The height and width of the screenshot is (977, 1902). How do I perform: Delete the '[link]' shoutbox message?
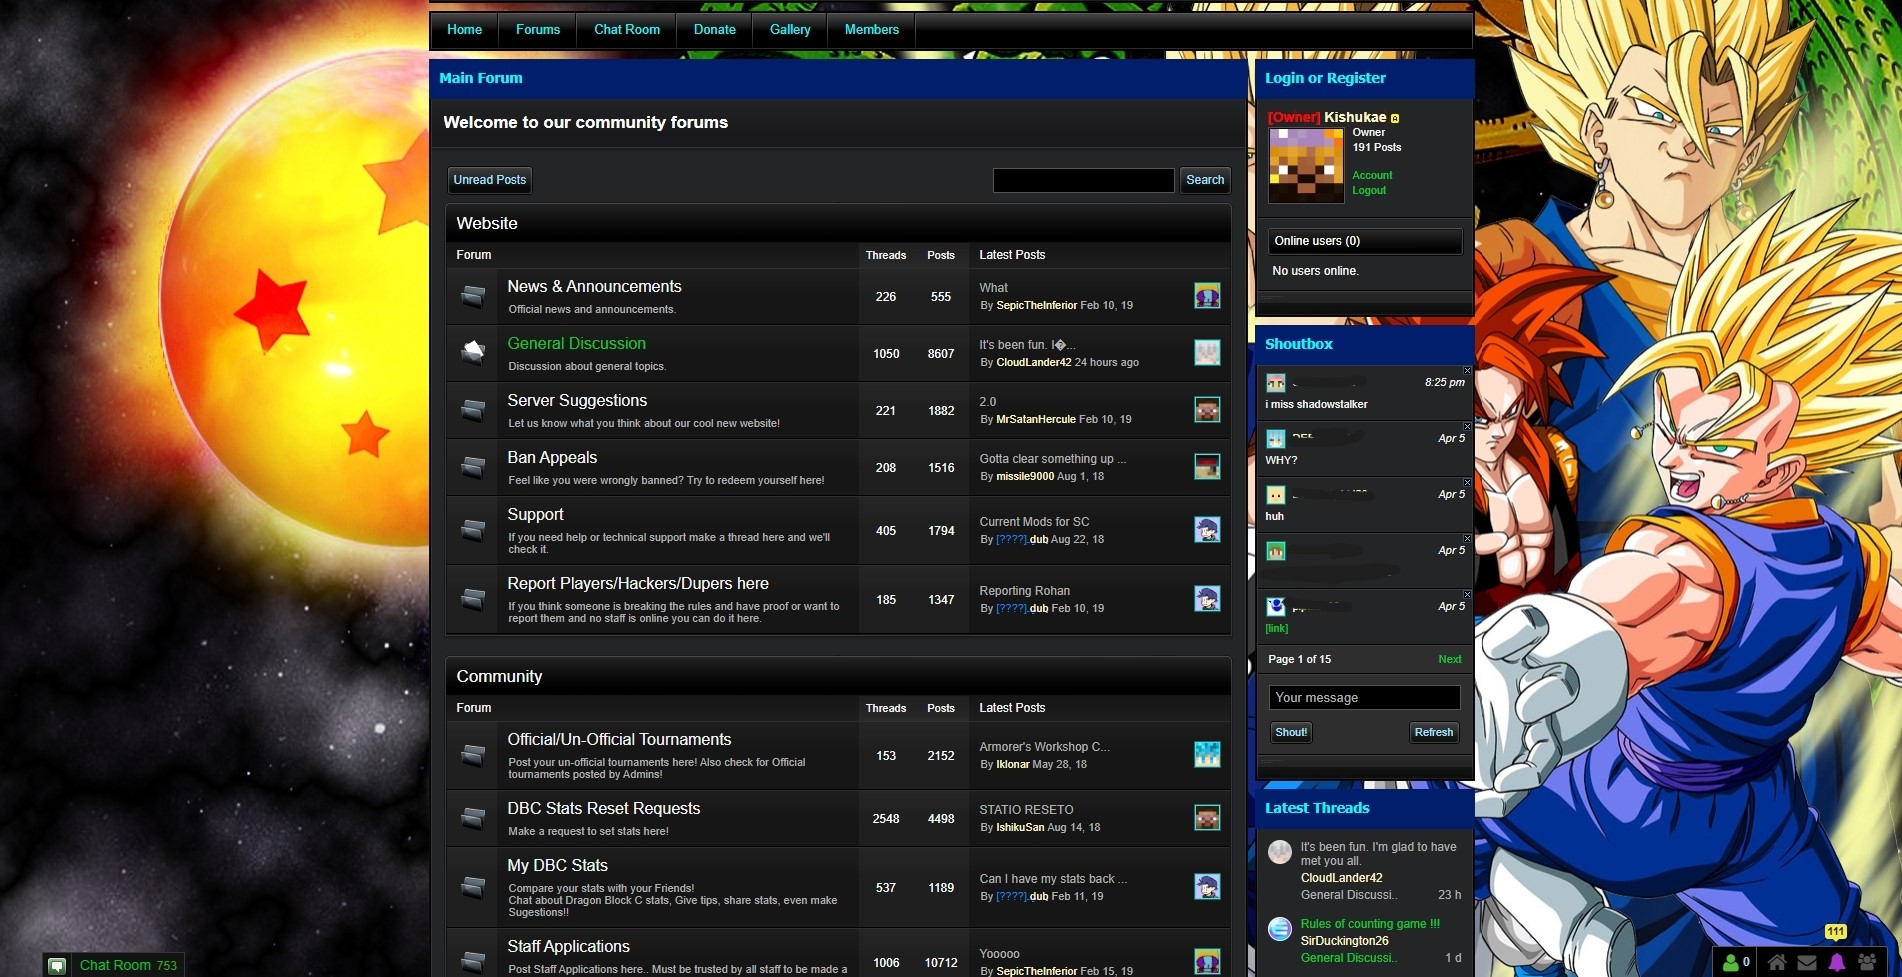(1467, 595)
